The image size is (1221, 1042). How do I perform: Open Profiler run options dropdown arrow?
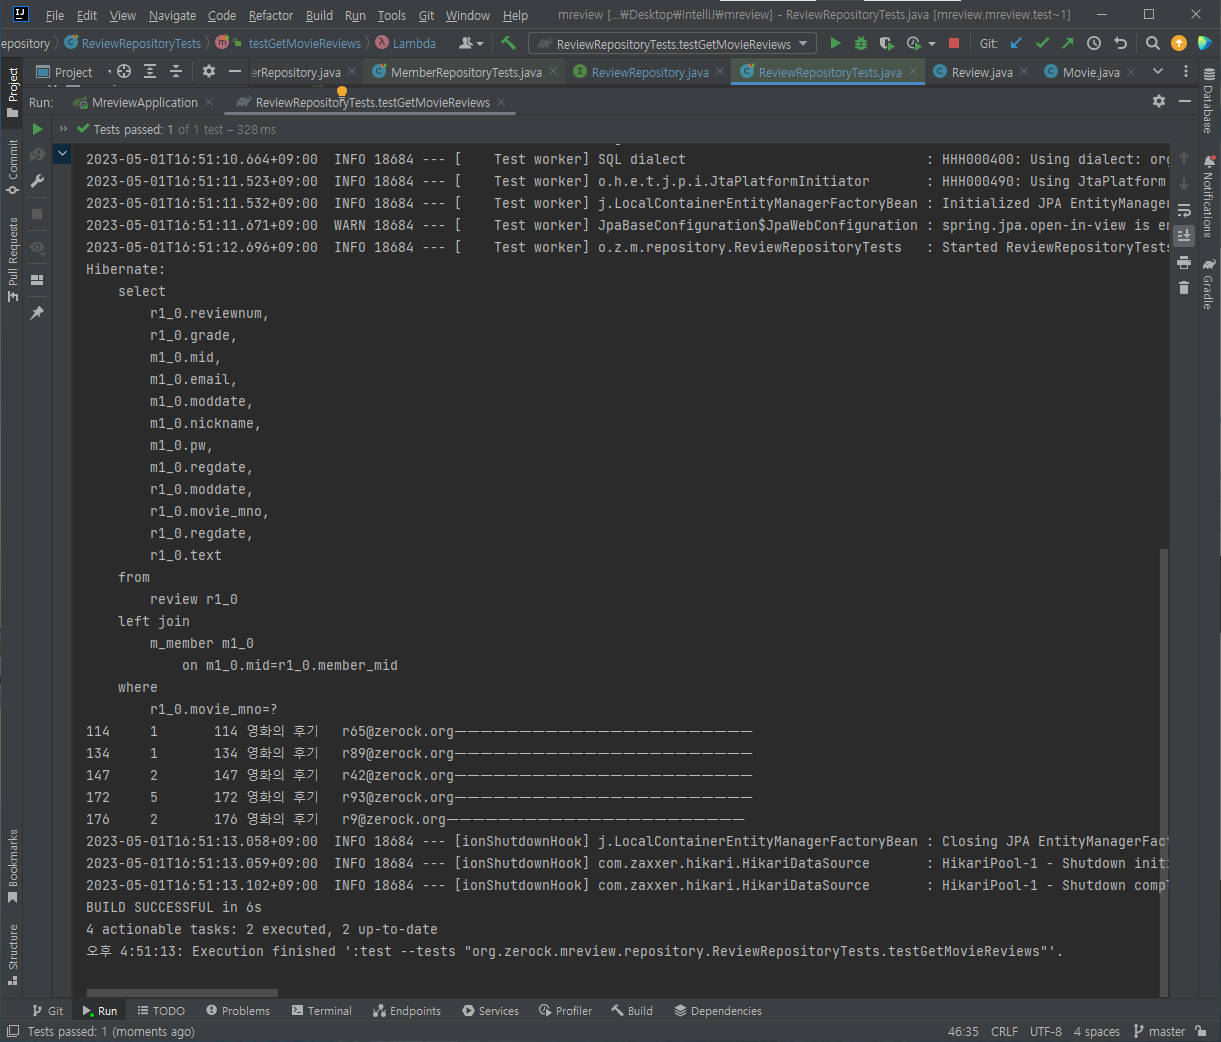(x=932, y=44)
